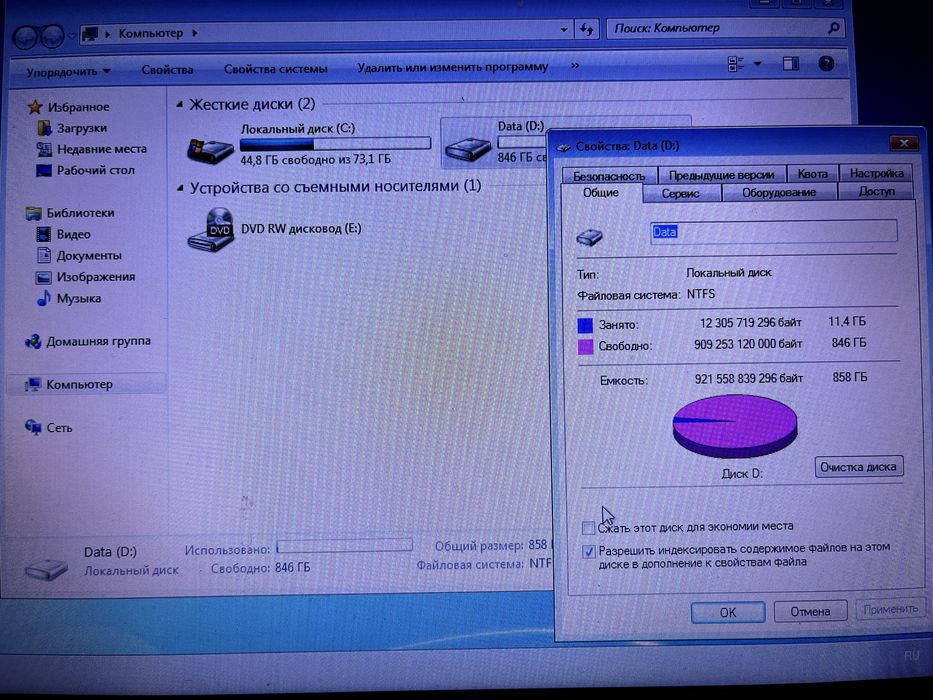
Task: Click the arrow before Компьютер in breadcrumb
Action: (107, 34)
